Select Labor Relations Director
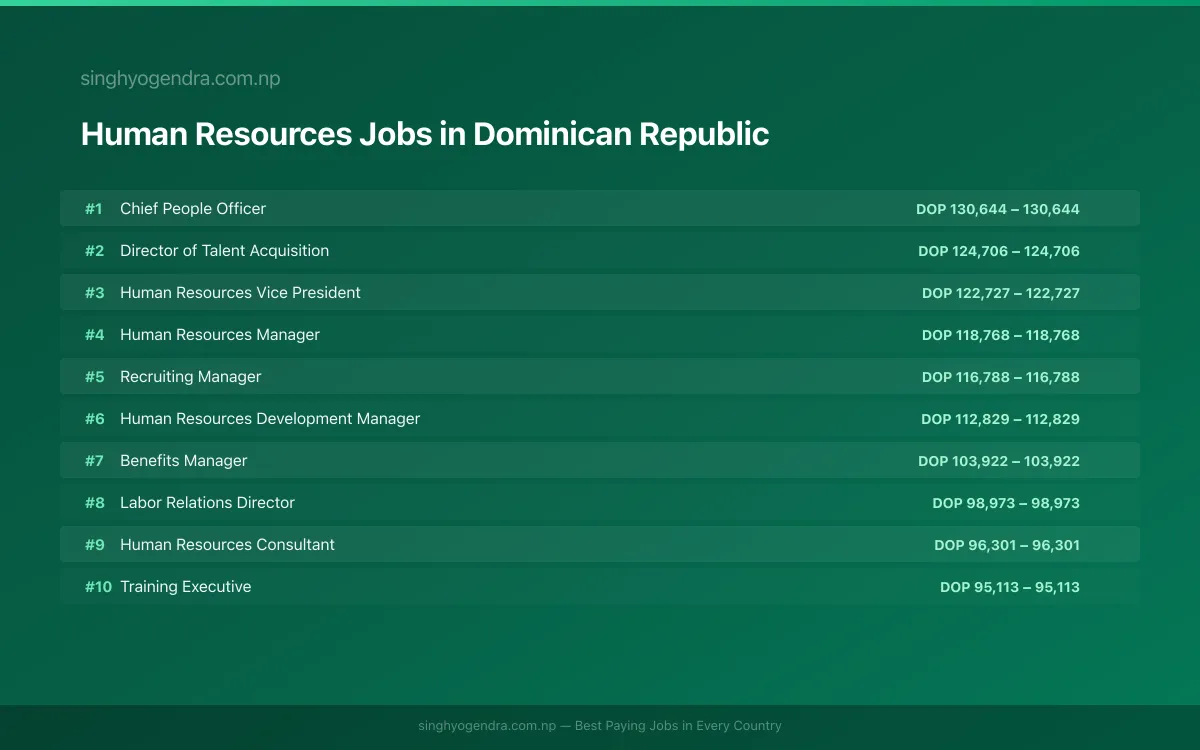The image size is (1200, 750). (x=207, y=503)
